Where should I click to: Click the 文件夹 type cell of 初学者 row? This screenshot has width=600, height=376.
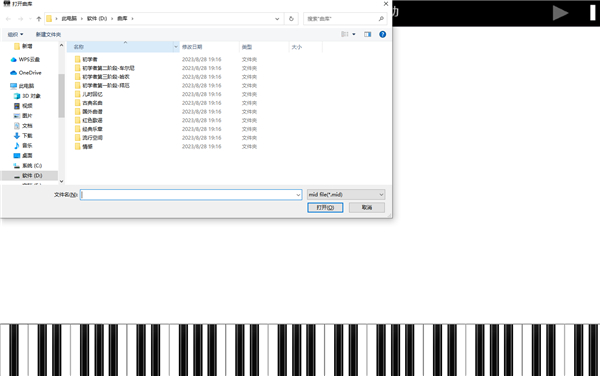click(x=249, y=59)
